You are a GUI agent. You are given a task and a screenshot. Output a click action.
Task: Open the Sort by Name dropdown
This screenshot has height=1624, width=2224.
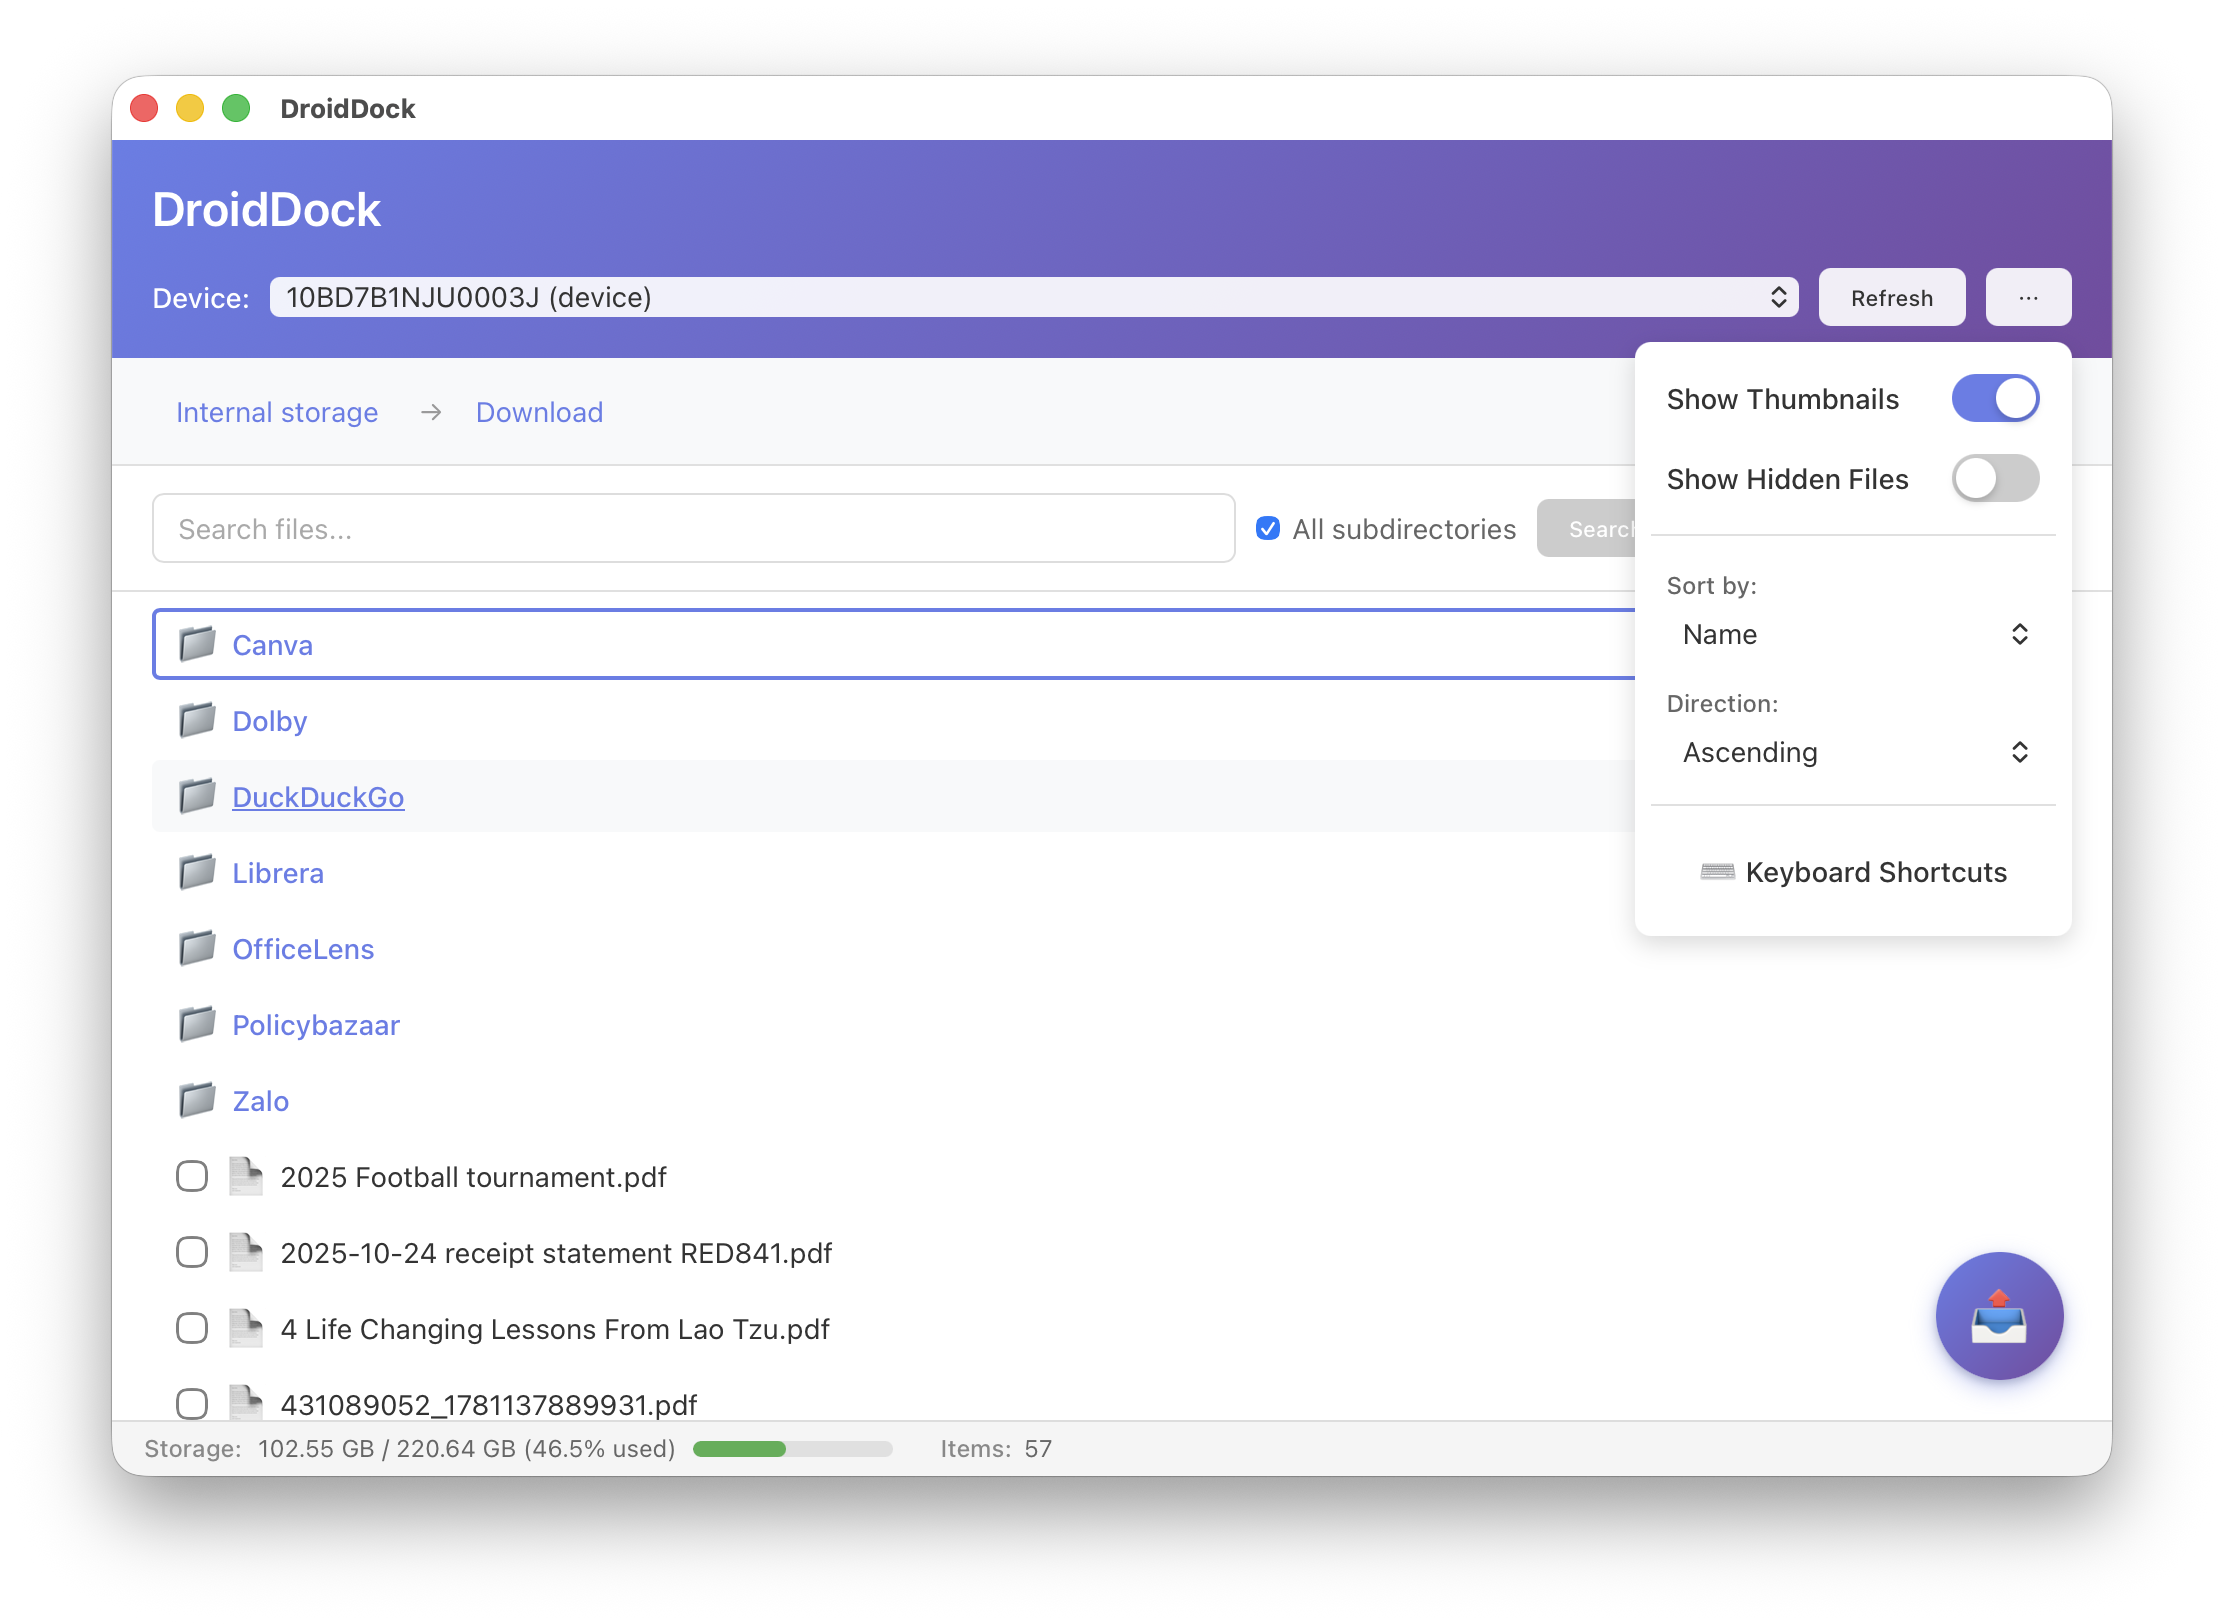(1853, 634)
